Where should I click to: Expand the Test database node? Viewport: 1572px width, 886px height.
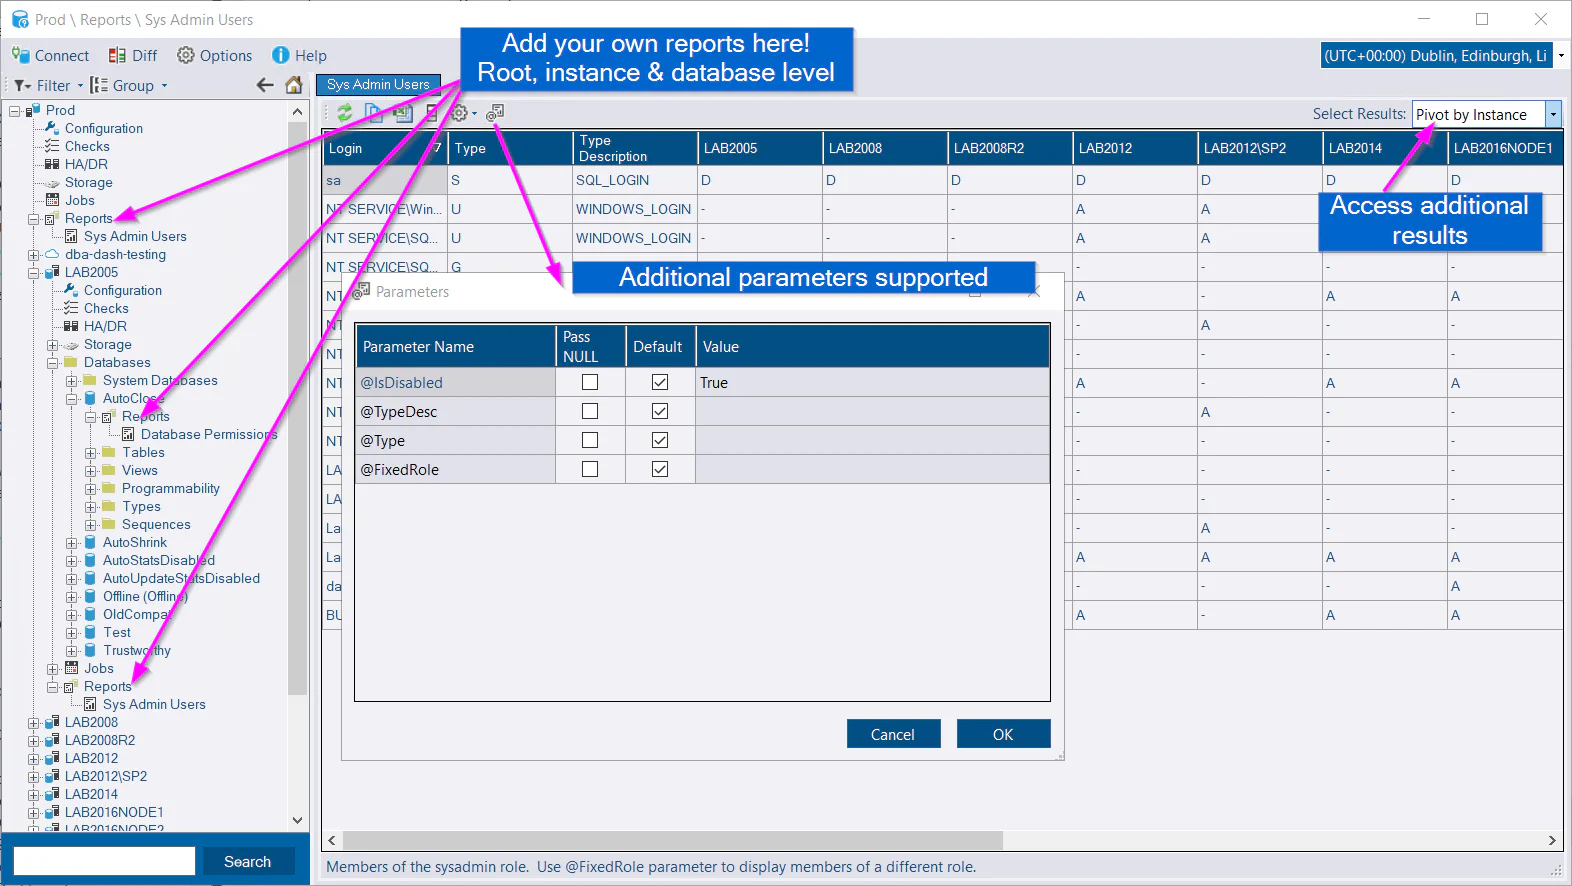(x=72, y=633)
